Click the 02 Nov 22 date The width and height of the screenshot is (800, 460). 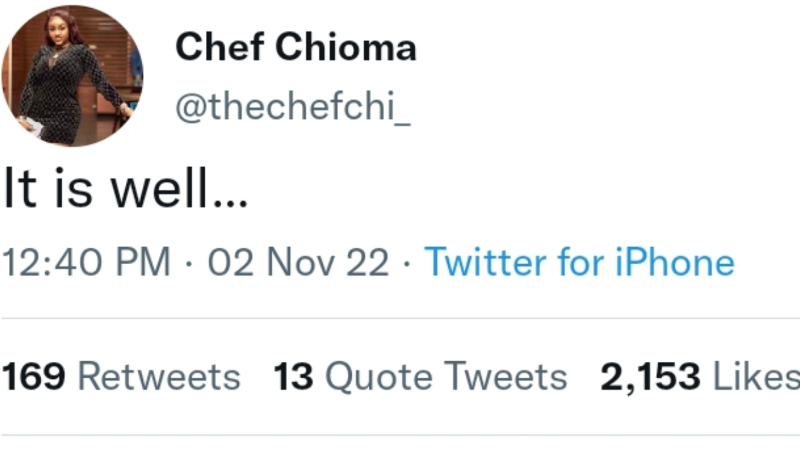click(x=298, y=263)
